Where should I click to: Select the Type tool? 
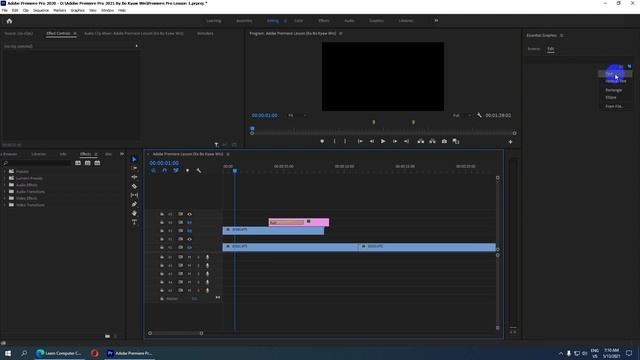pos(134,222)
